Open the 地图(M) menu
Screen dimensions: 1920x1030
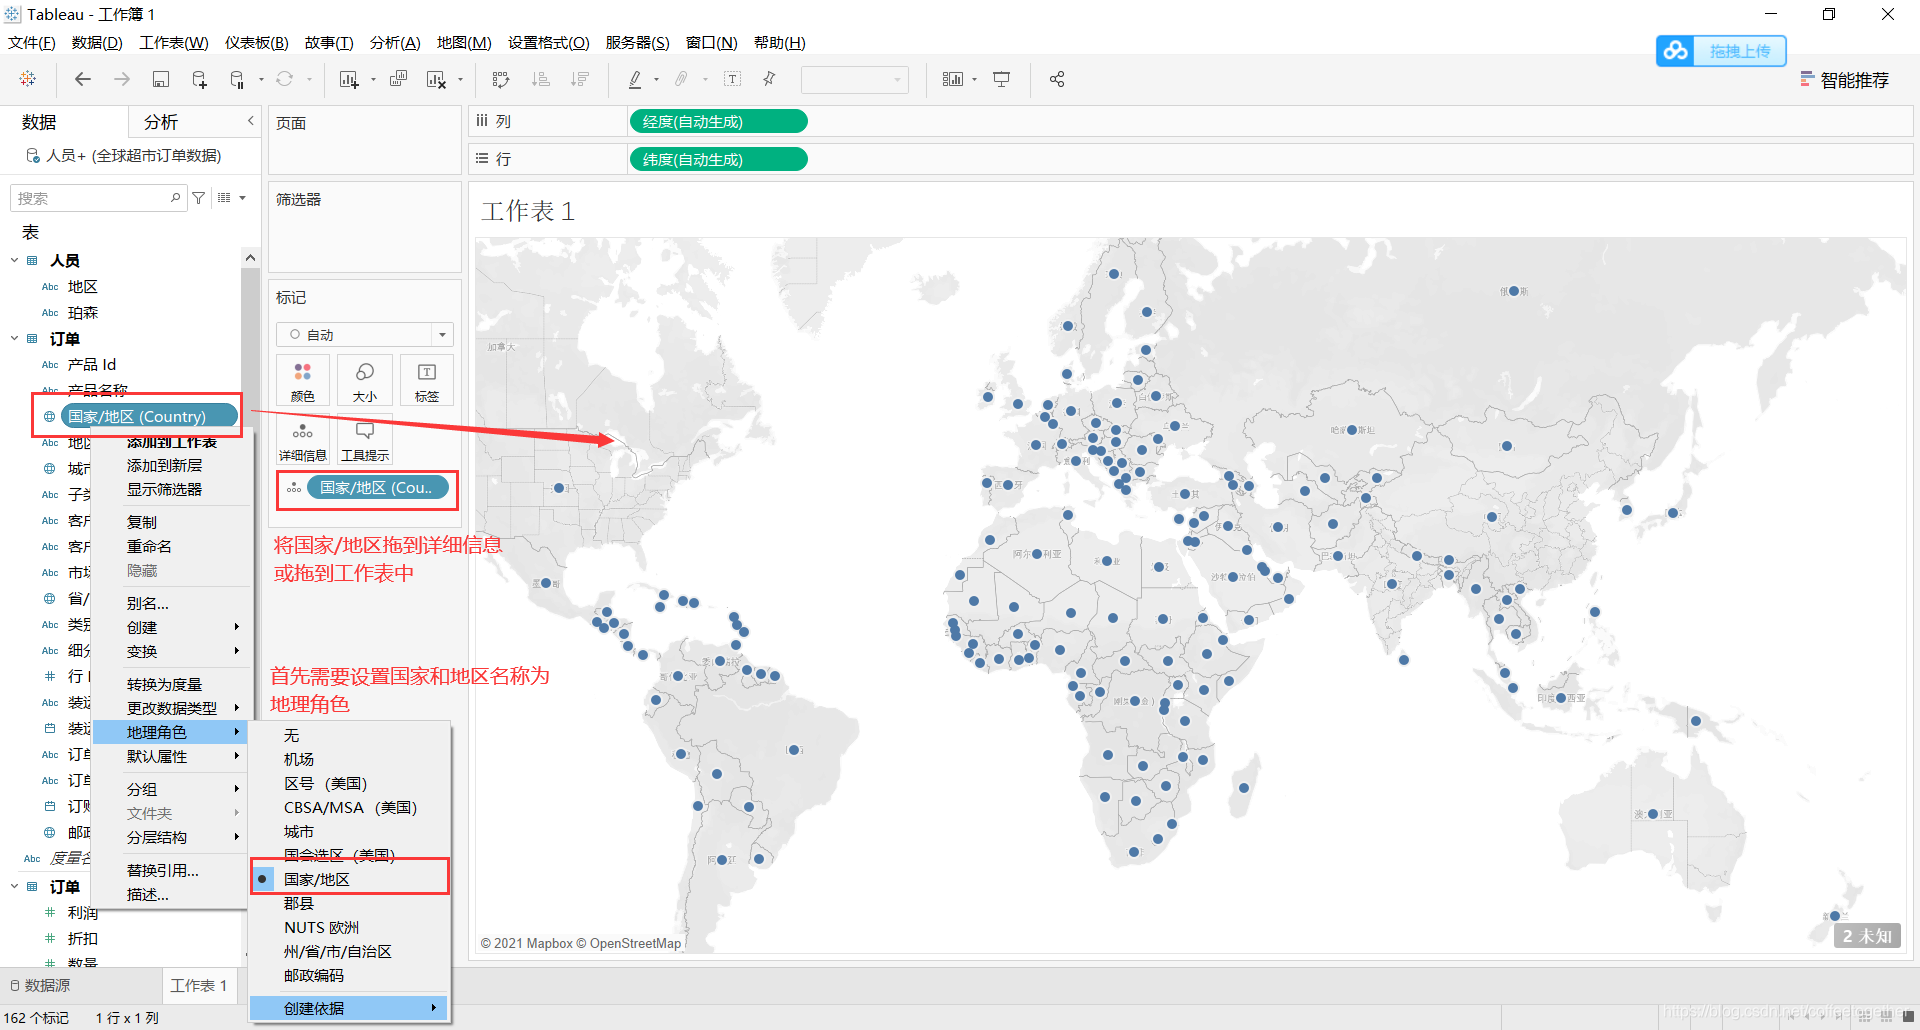pyautogui.click(x=464, y=43)
